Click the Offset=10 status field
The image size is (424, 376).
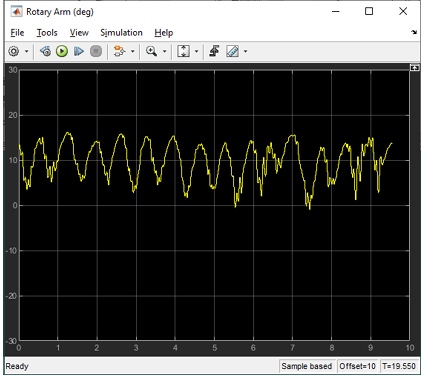(x=357, y=366)
